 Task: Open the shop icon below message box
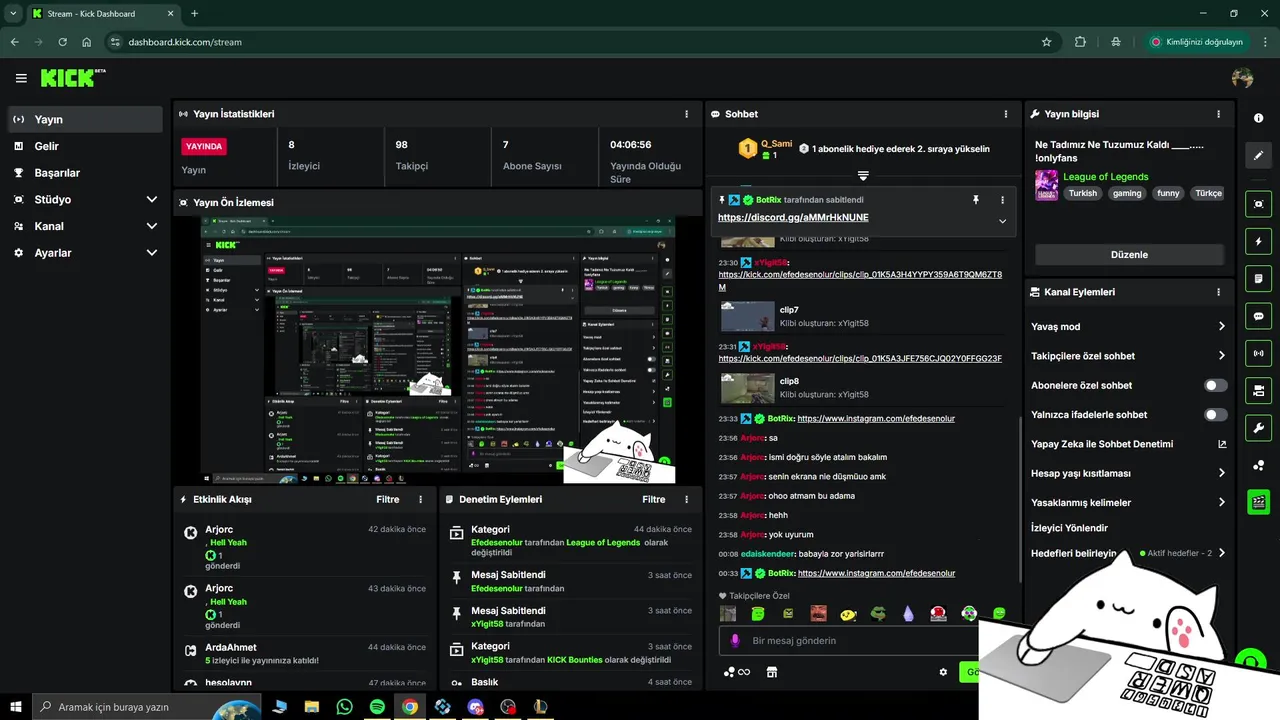(772, 672)
